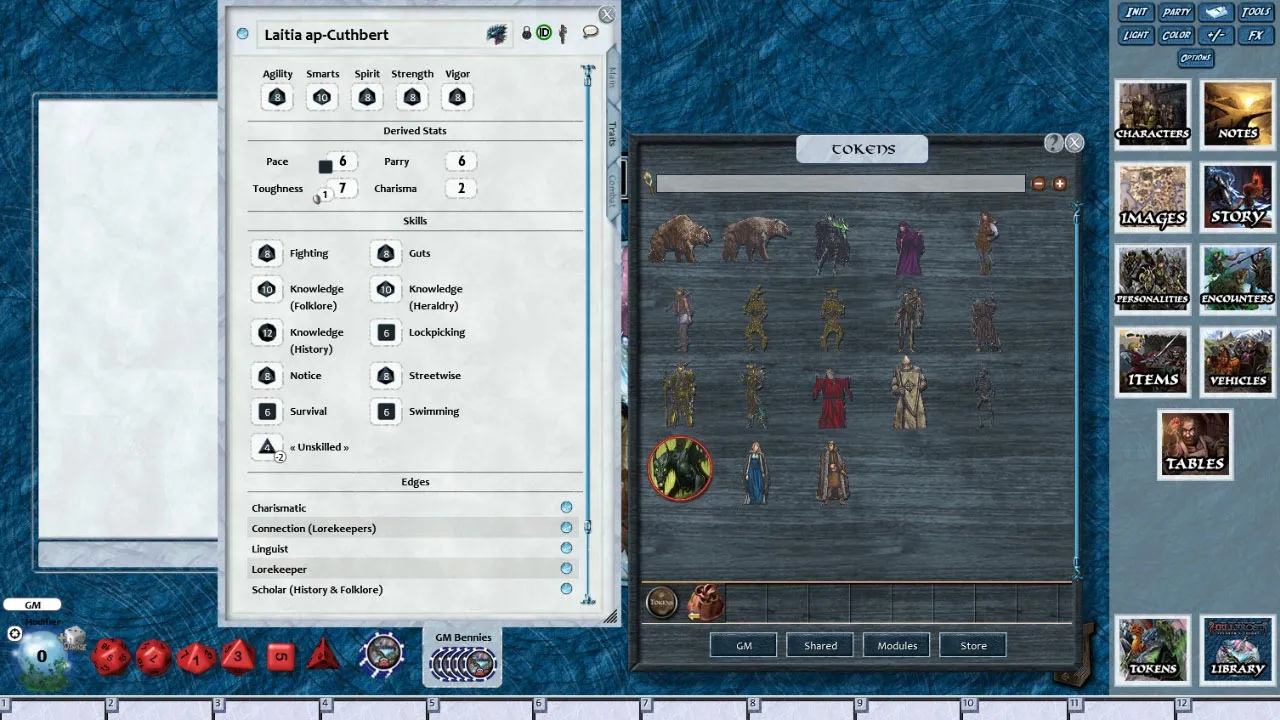Viewport: 1280px width, 720px height.
Task: Open the Connection (Lorekeepers) edge link
Action: (x=566, y=528)
